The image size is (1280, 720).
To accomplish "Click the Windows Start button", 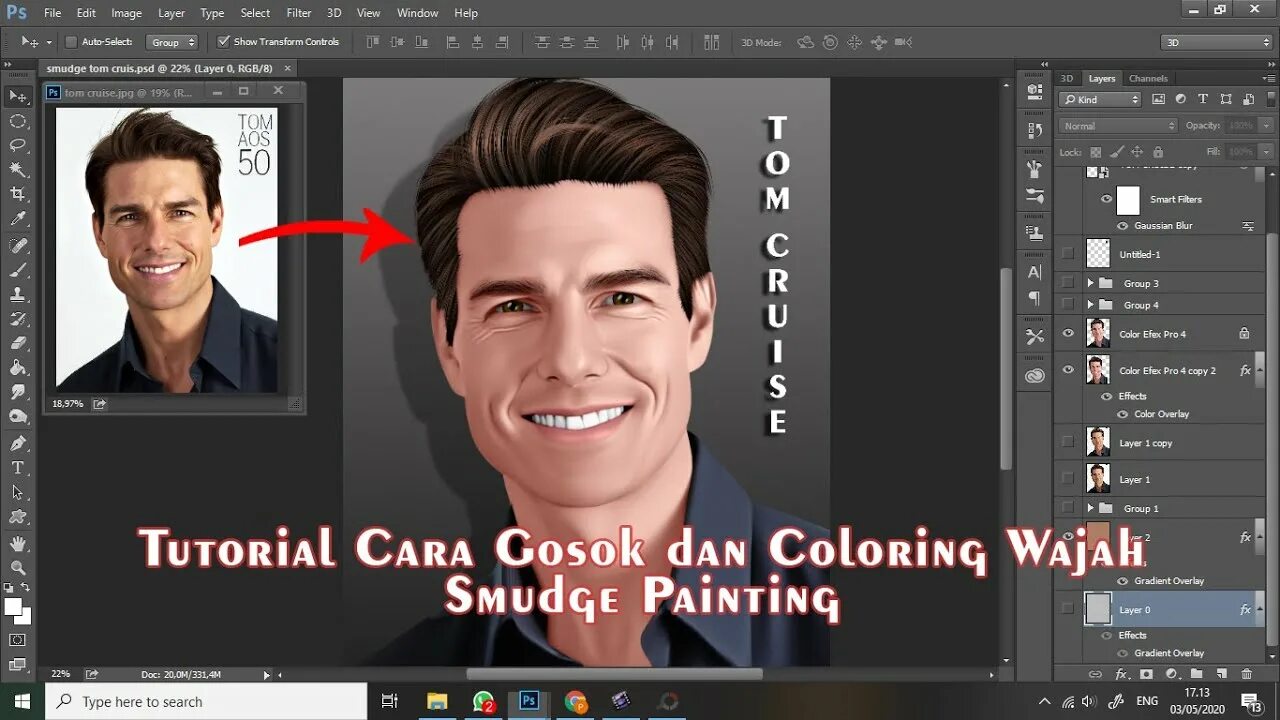I will tap(22, 701).
